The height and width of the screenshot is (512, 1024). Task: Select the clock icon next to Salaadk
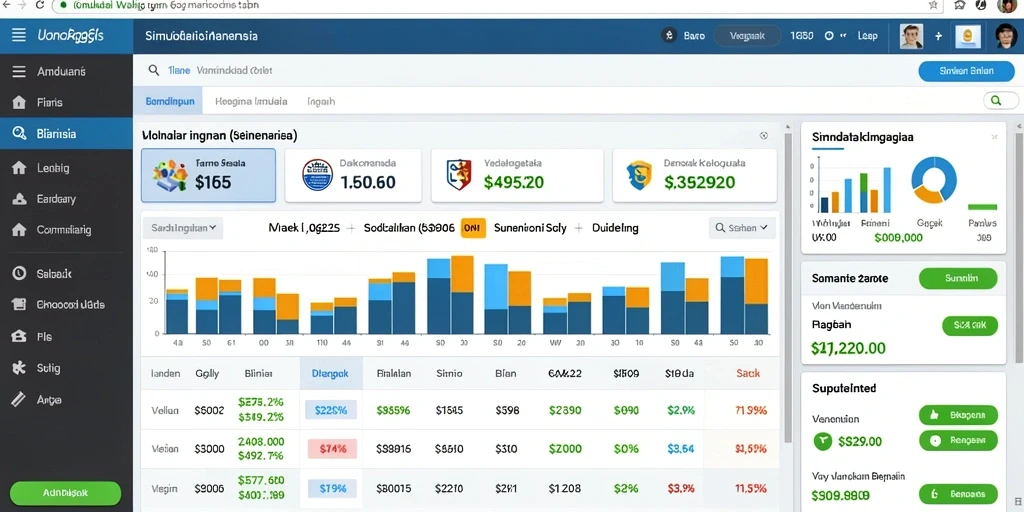coord(19,274)
